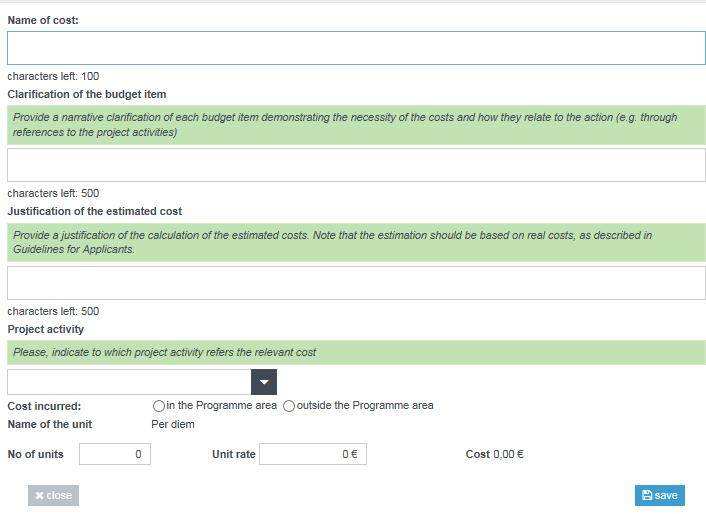Image resolution: width=706 pixels, height=514 pixels.
Task: Select "in the Programme area" radio button
Action: tap(158, 406)
